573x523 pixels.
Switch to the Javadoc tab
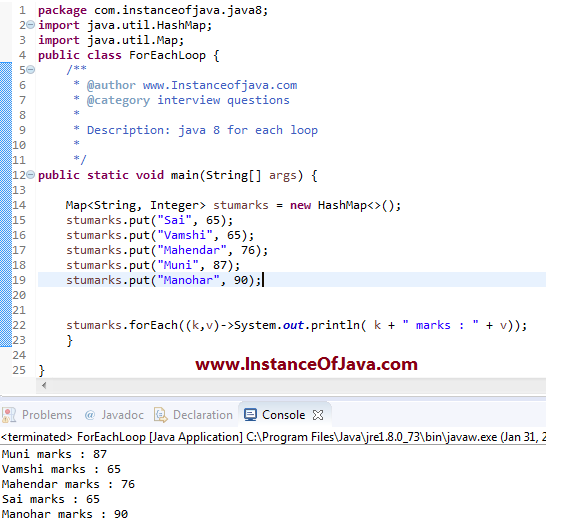(x=114, y=415)
